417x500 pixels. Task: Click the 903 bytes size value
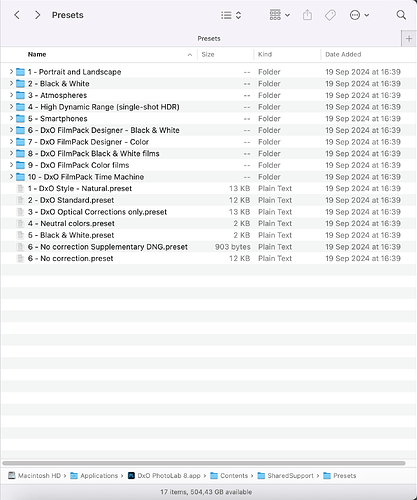(x=232, y=247)
